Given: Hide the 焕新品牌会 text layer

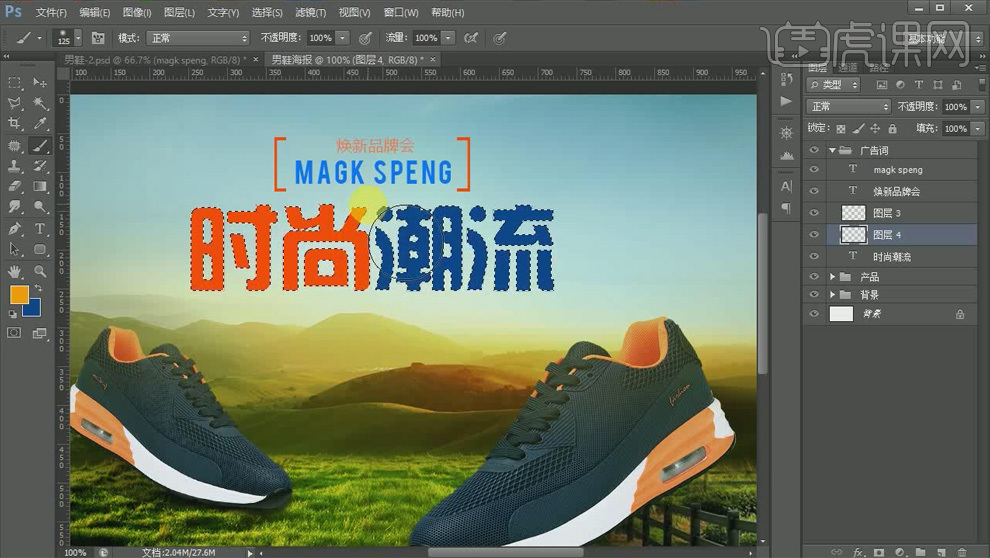Looking at the screenshot, I should point(814,191).
